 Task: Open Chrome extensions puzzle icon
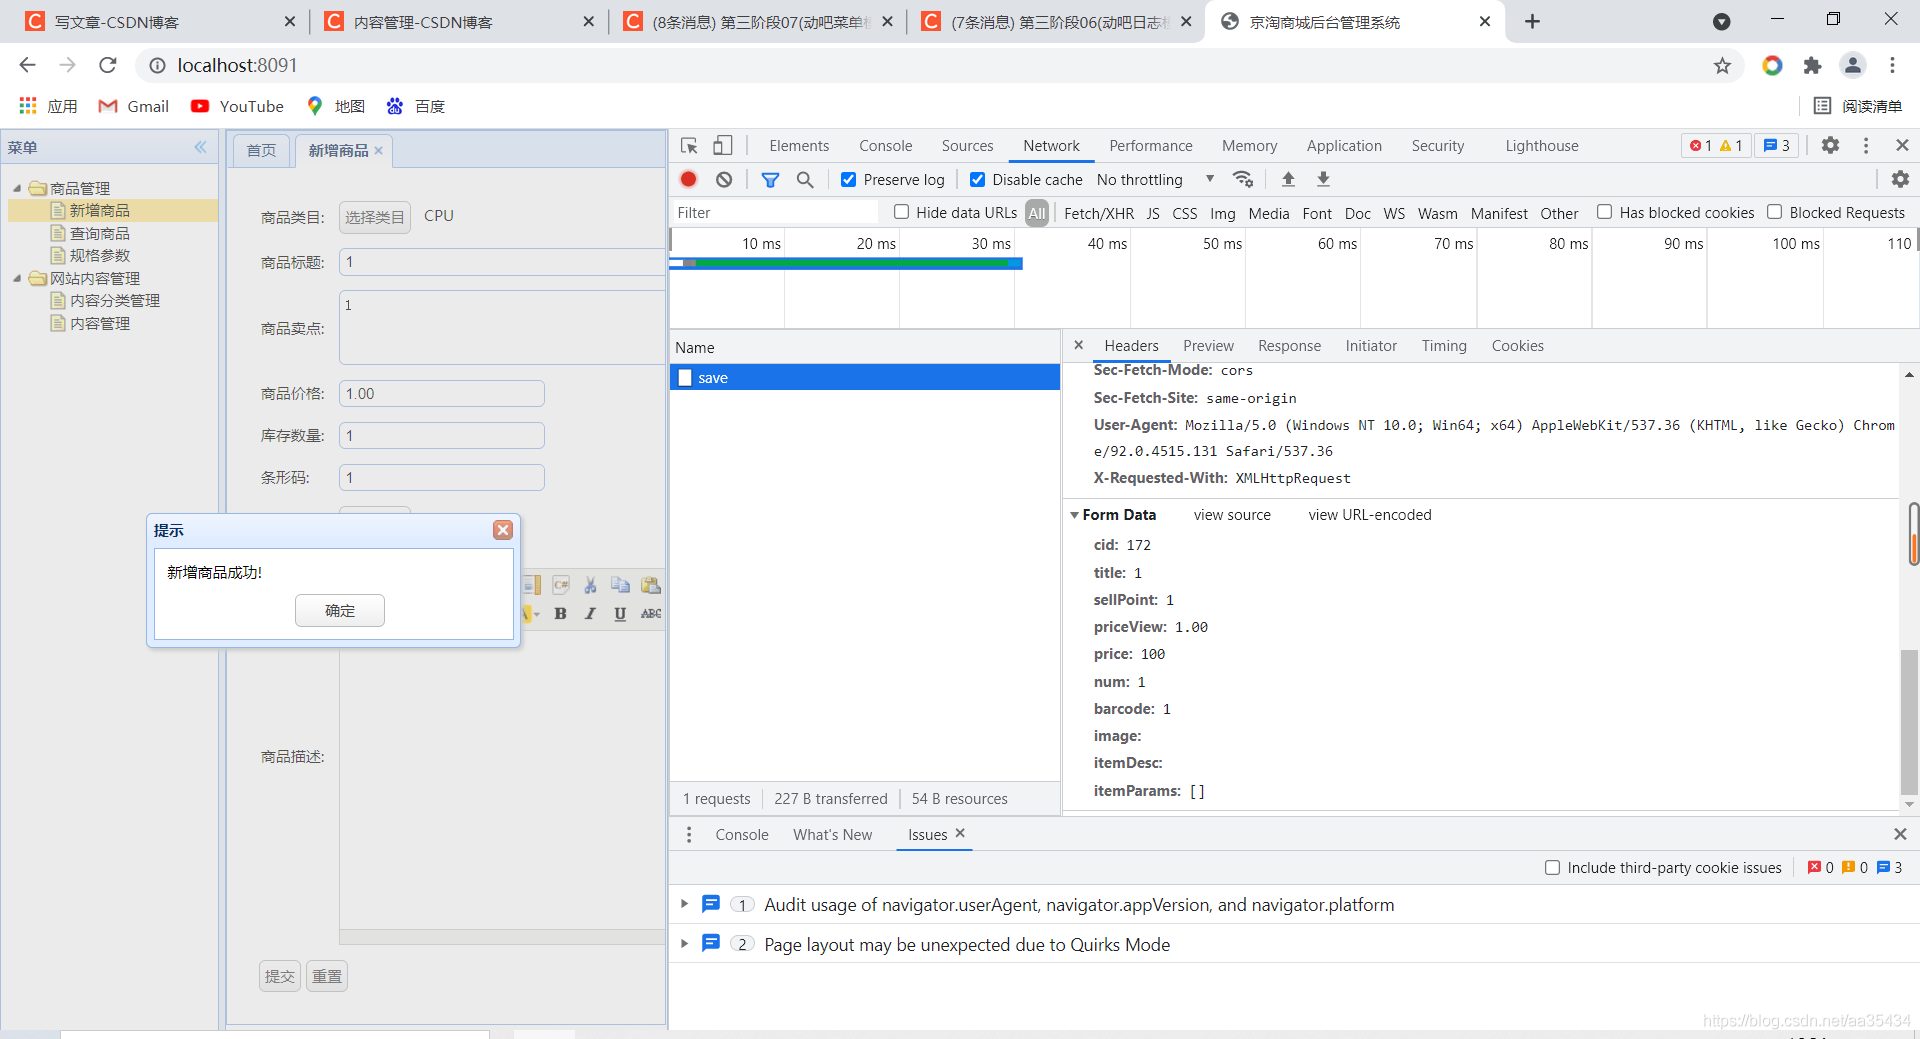pyautogui.click(x=1812, y=66)
